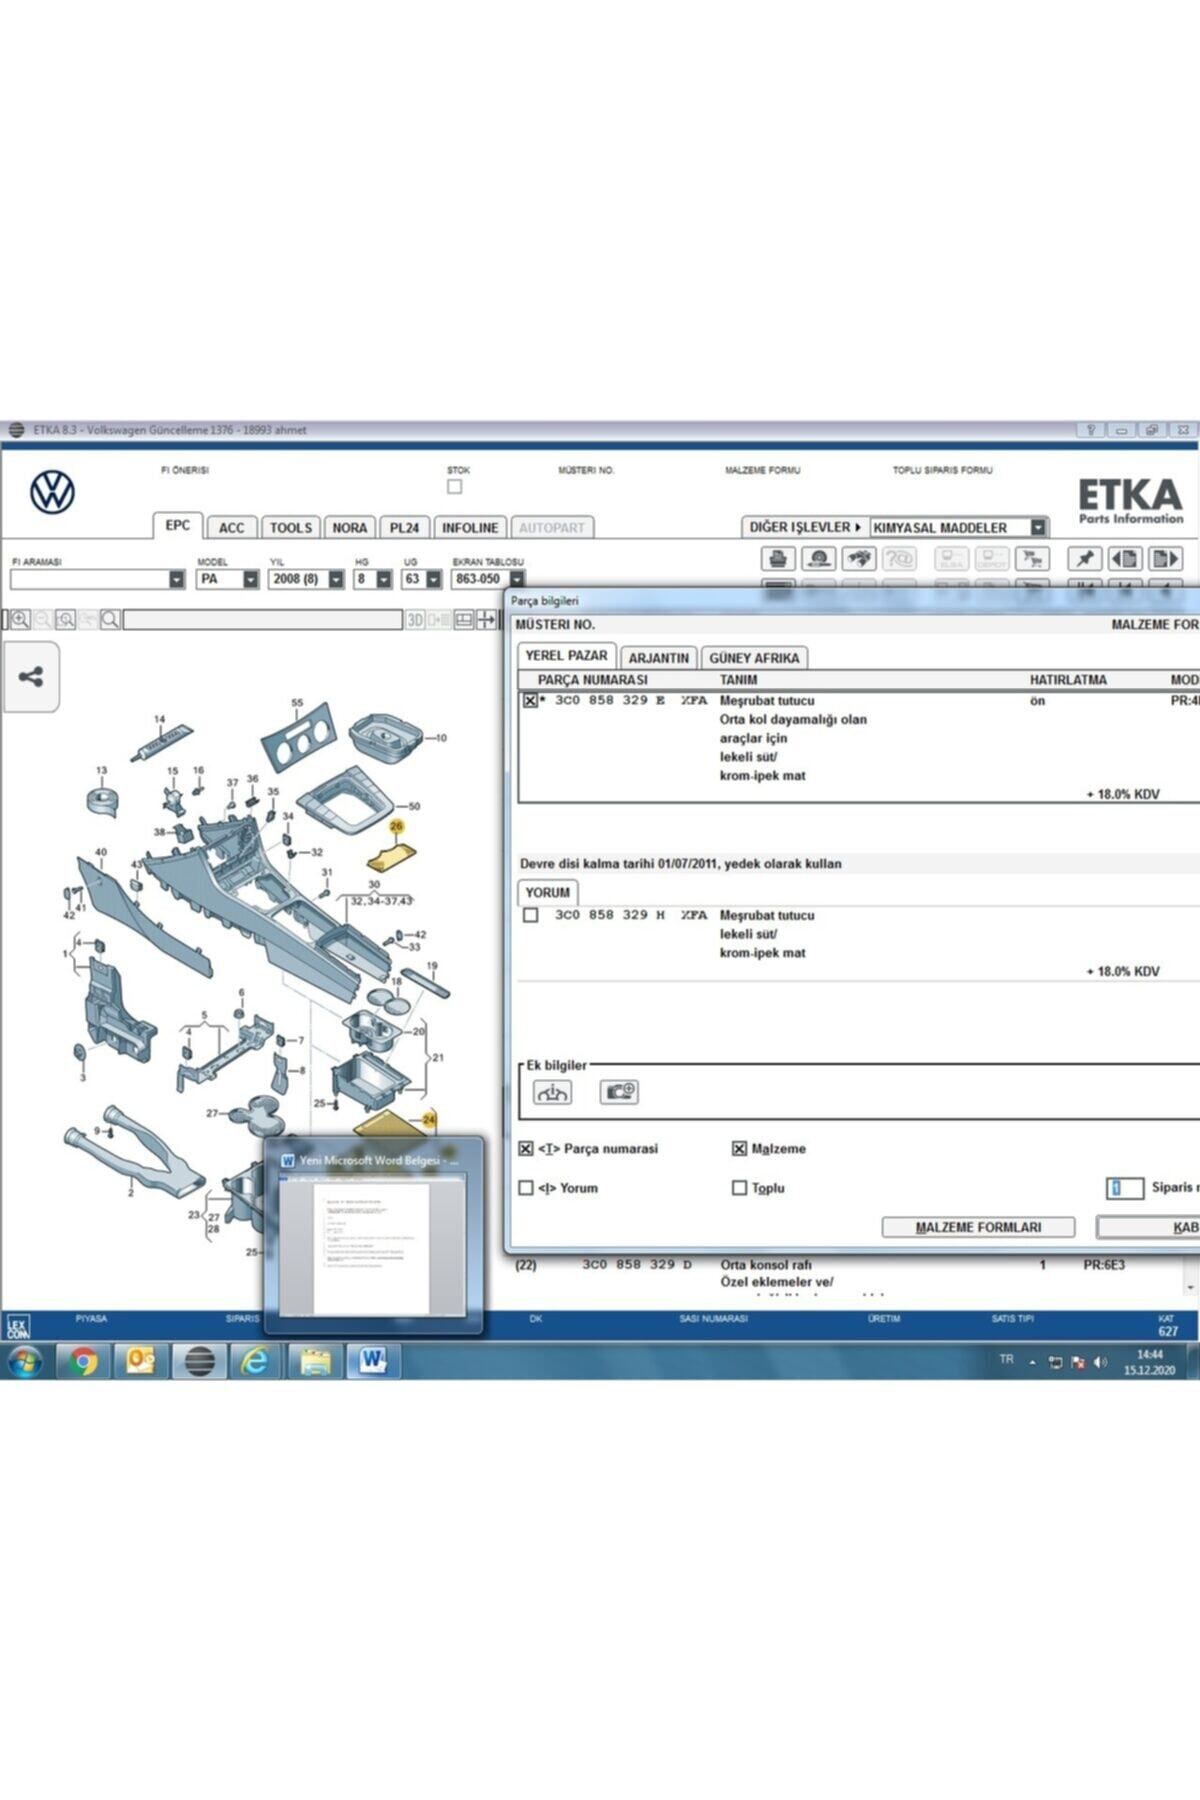Go to previous page document icon
The height and width of the screenshot is (1800, 1200).
[1125, 558]
